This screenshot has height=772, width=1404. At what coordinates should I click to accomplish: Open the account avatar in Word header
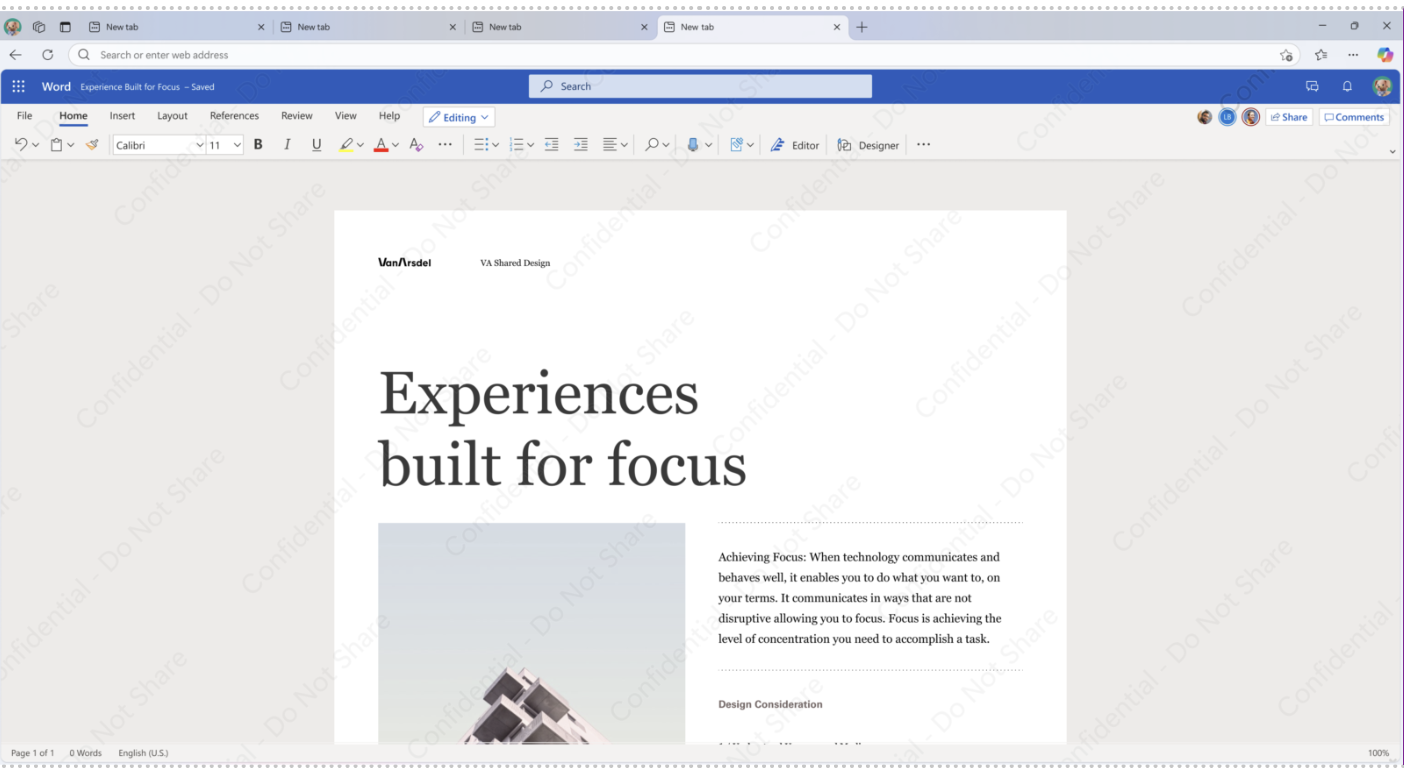tap(1382, 87)
